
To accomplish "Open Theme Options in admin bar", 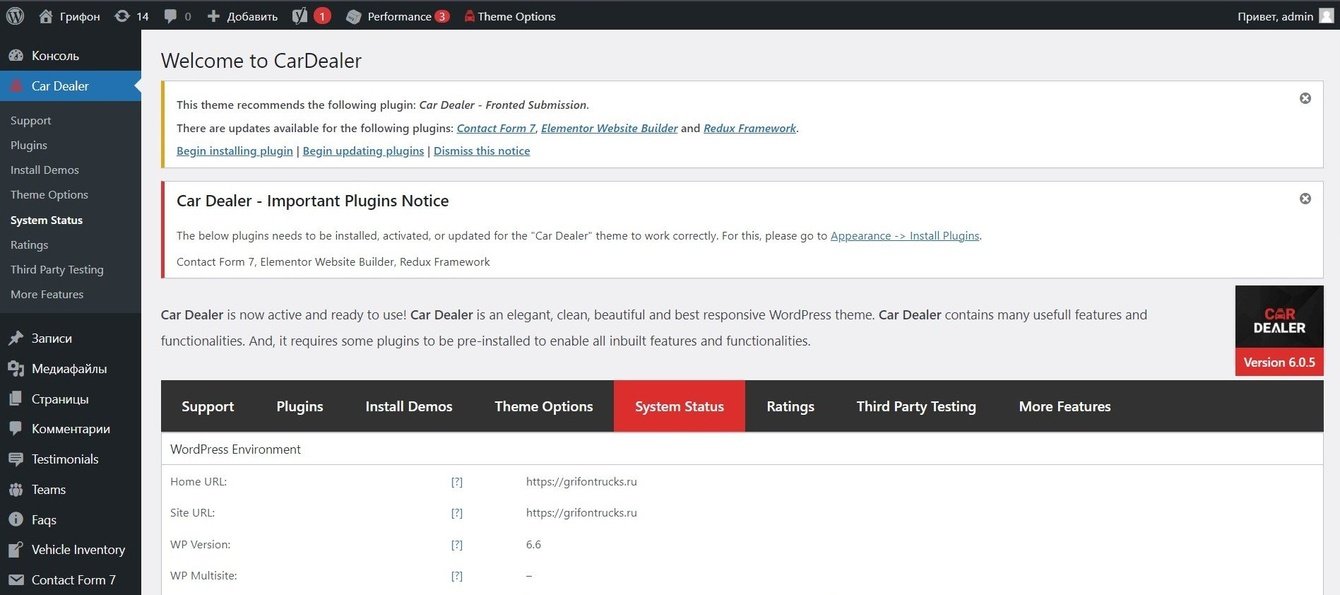I will point(510,16).
